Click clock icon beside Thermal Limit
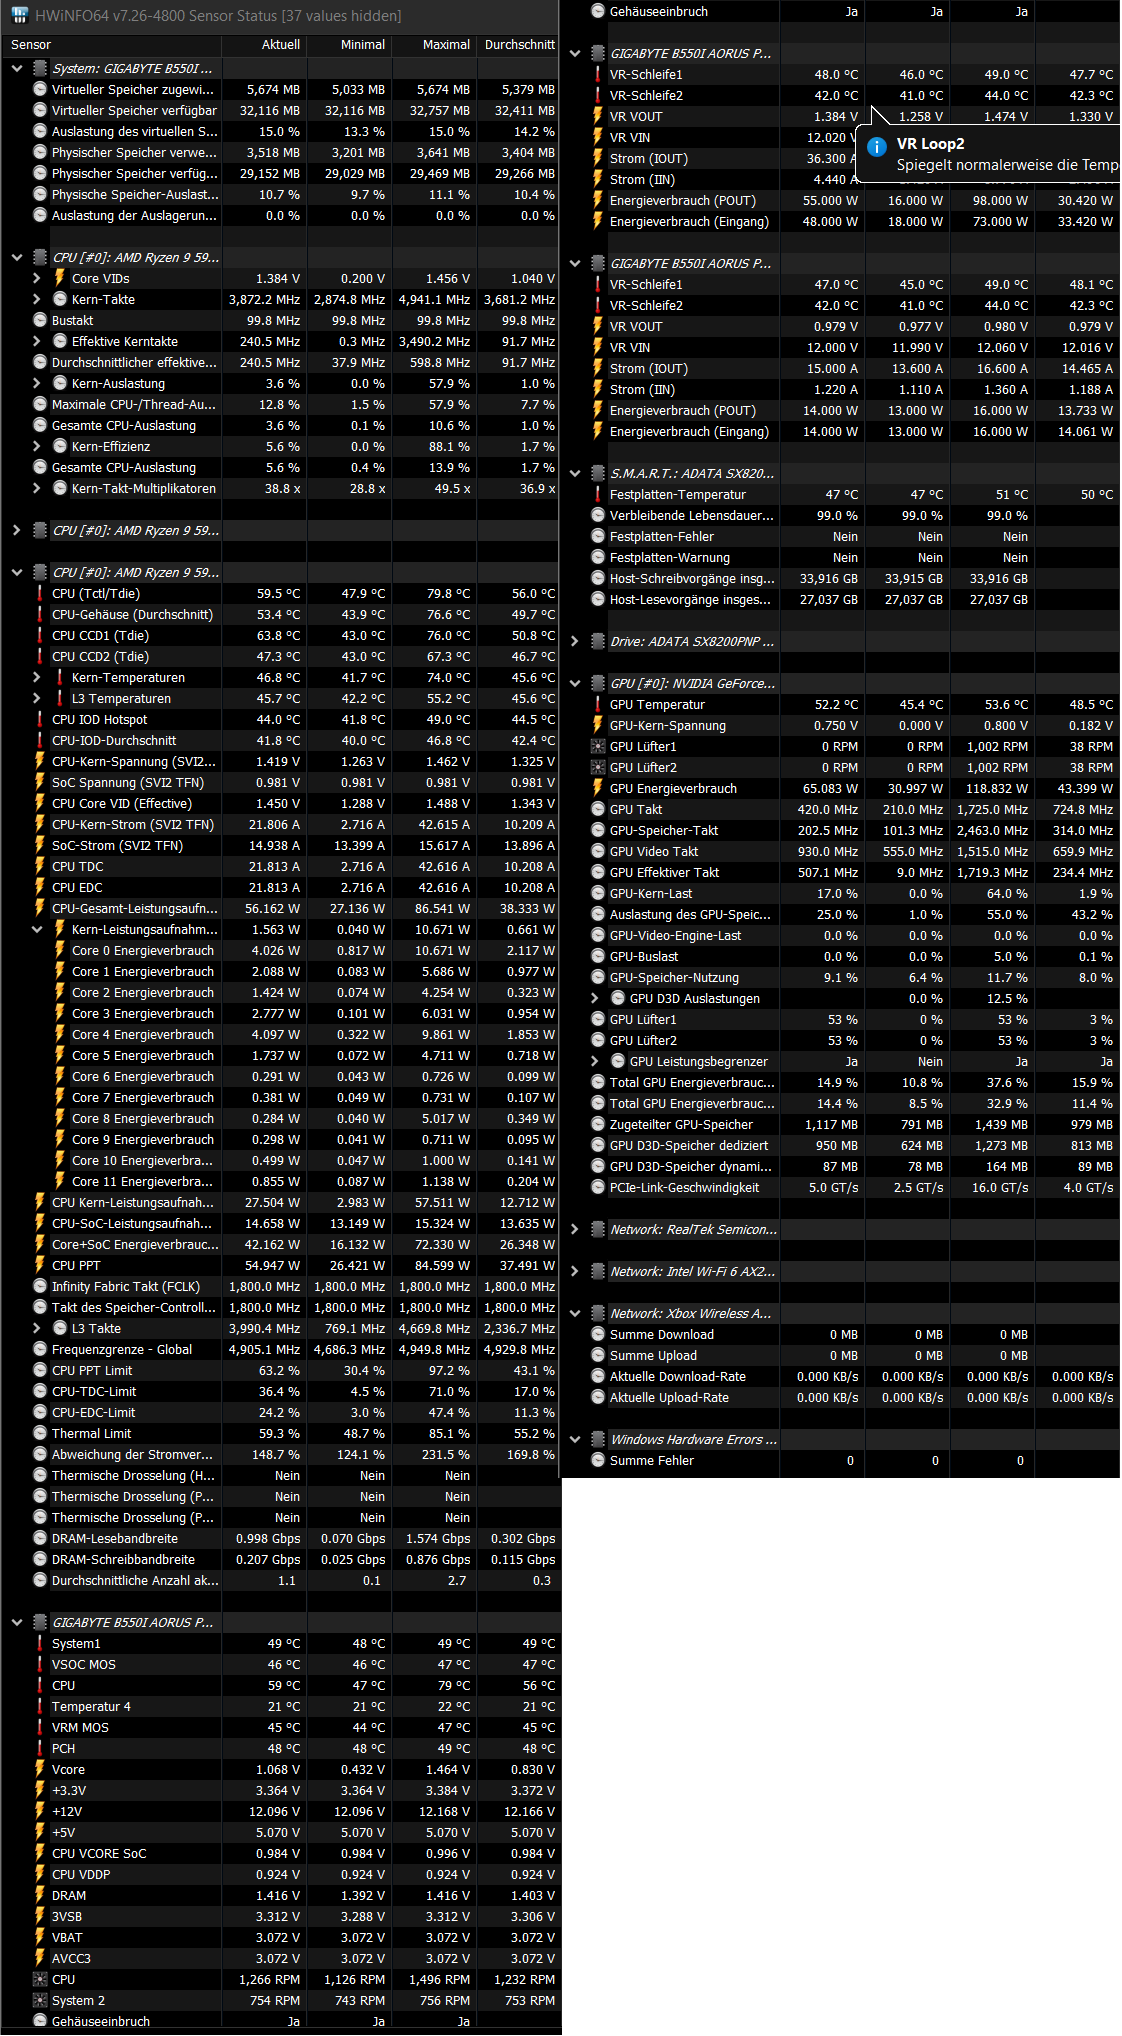The image size is (1122, 2036). pyautogui.click(x=40, y=1433)
